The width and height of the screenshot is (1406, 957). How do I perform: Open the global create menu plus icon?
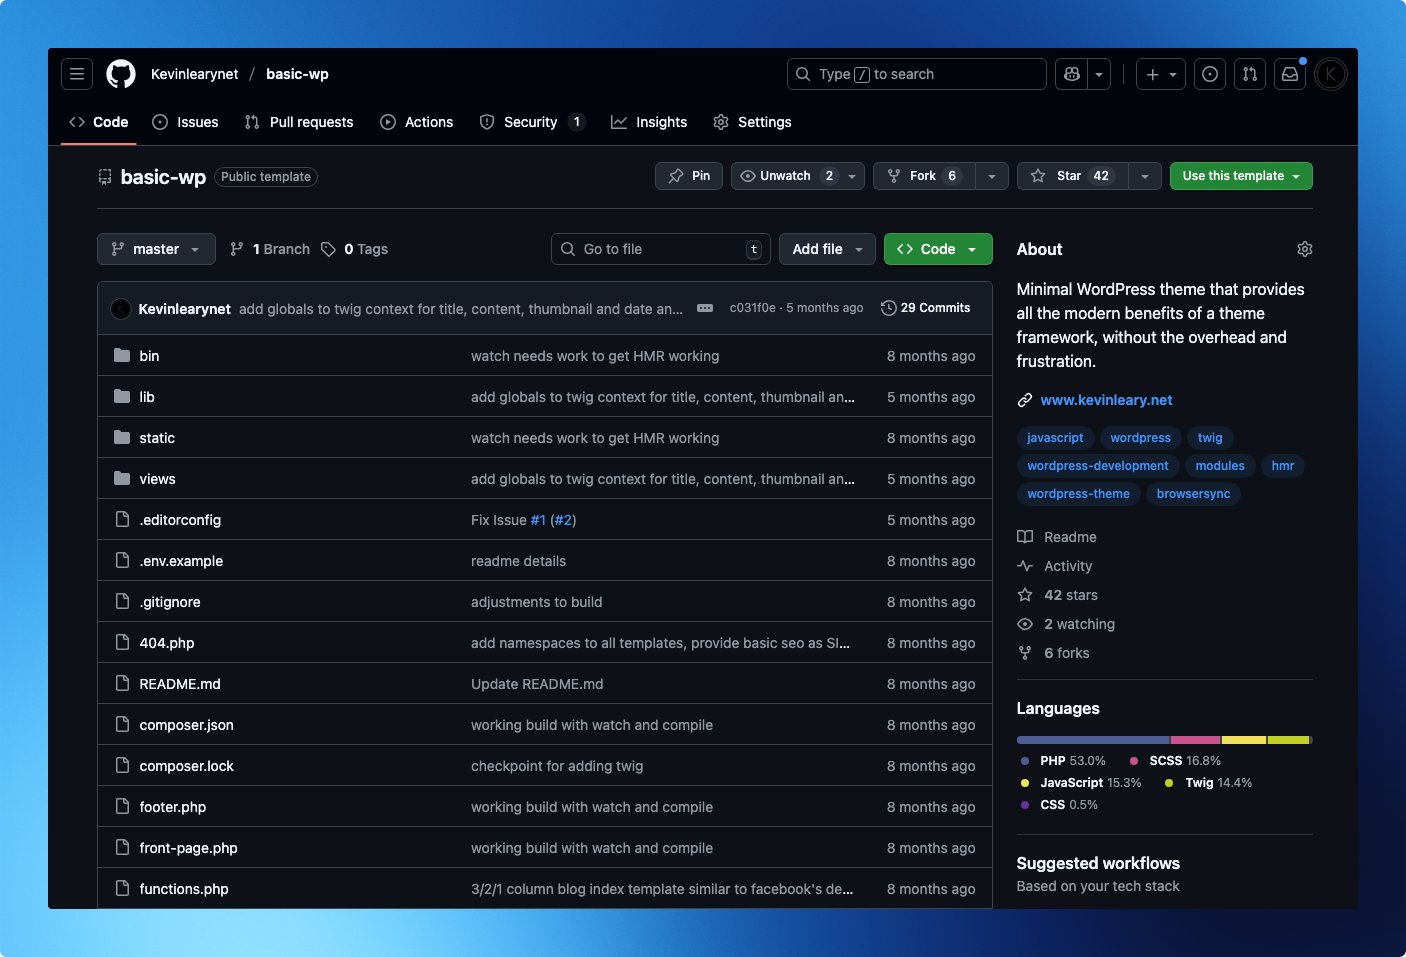tap(1152, 73)
